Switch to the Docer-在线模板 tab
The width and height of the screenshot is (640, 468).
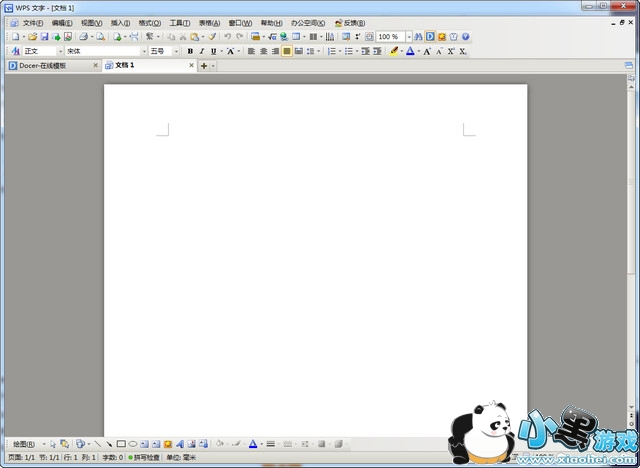50,66
